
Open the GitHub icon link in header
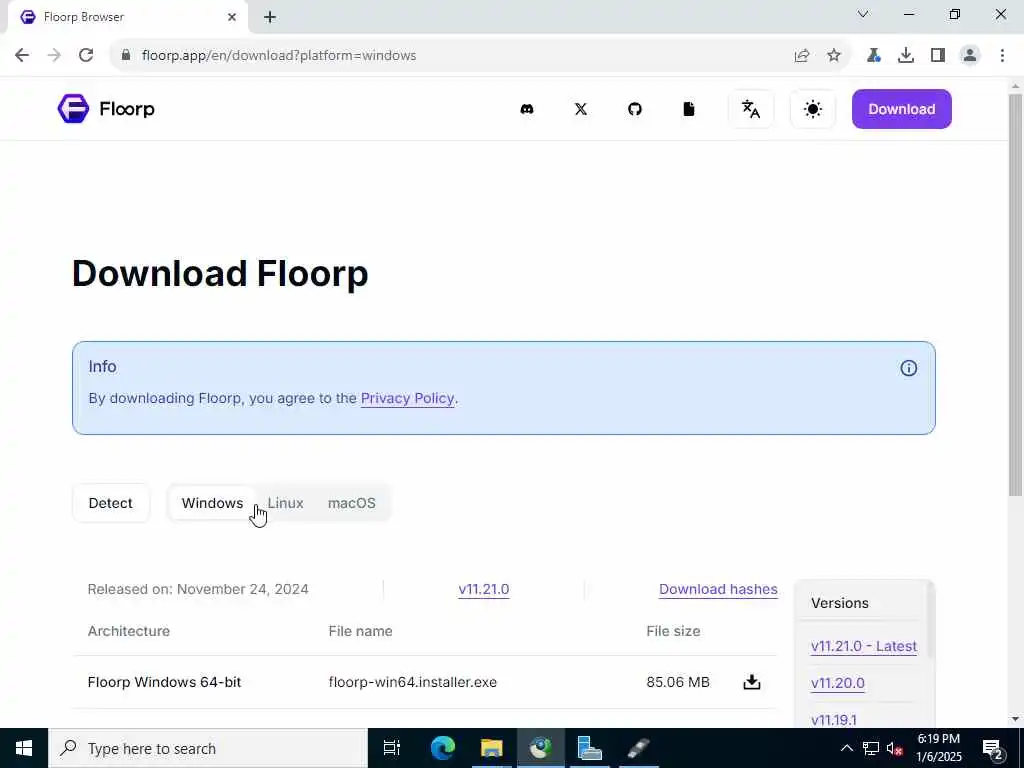(635, 109)
